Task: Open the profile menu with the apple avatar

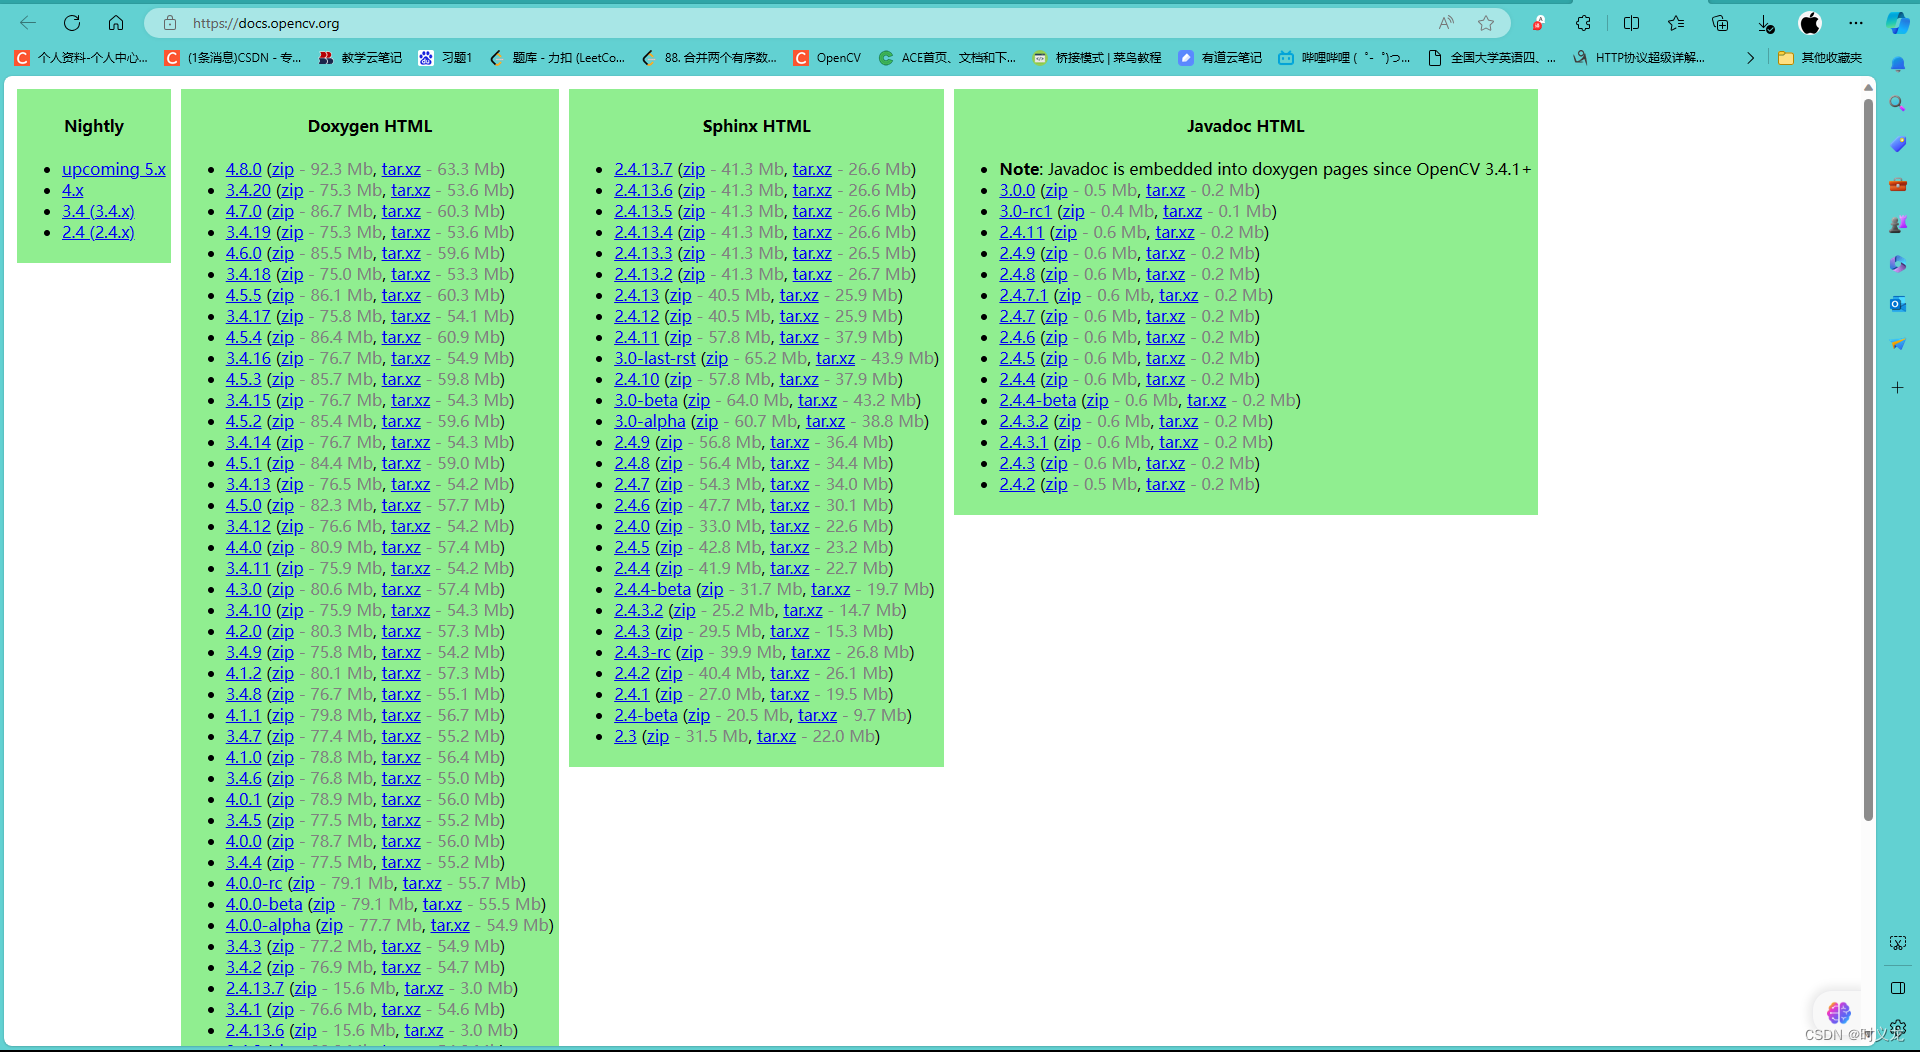Action: pyautogui.click(x=1810, y=23)
